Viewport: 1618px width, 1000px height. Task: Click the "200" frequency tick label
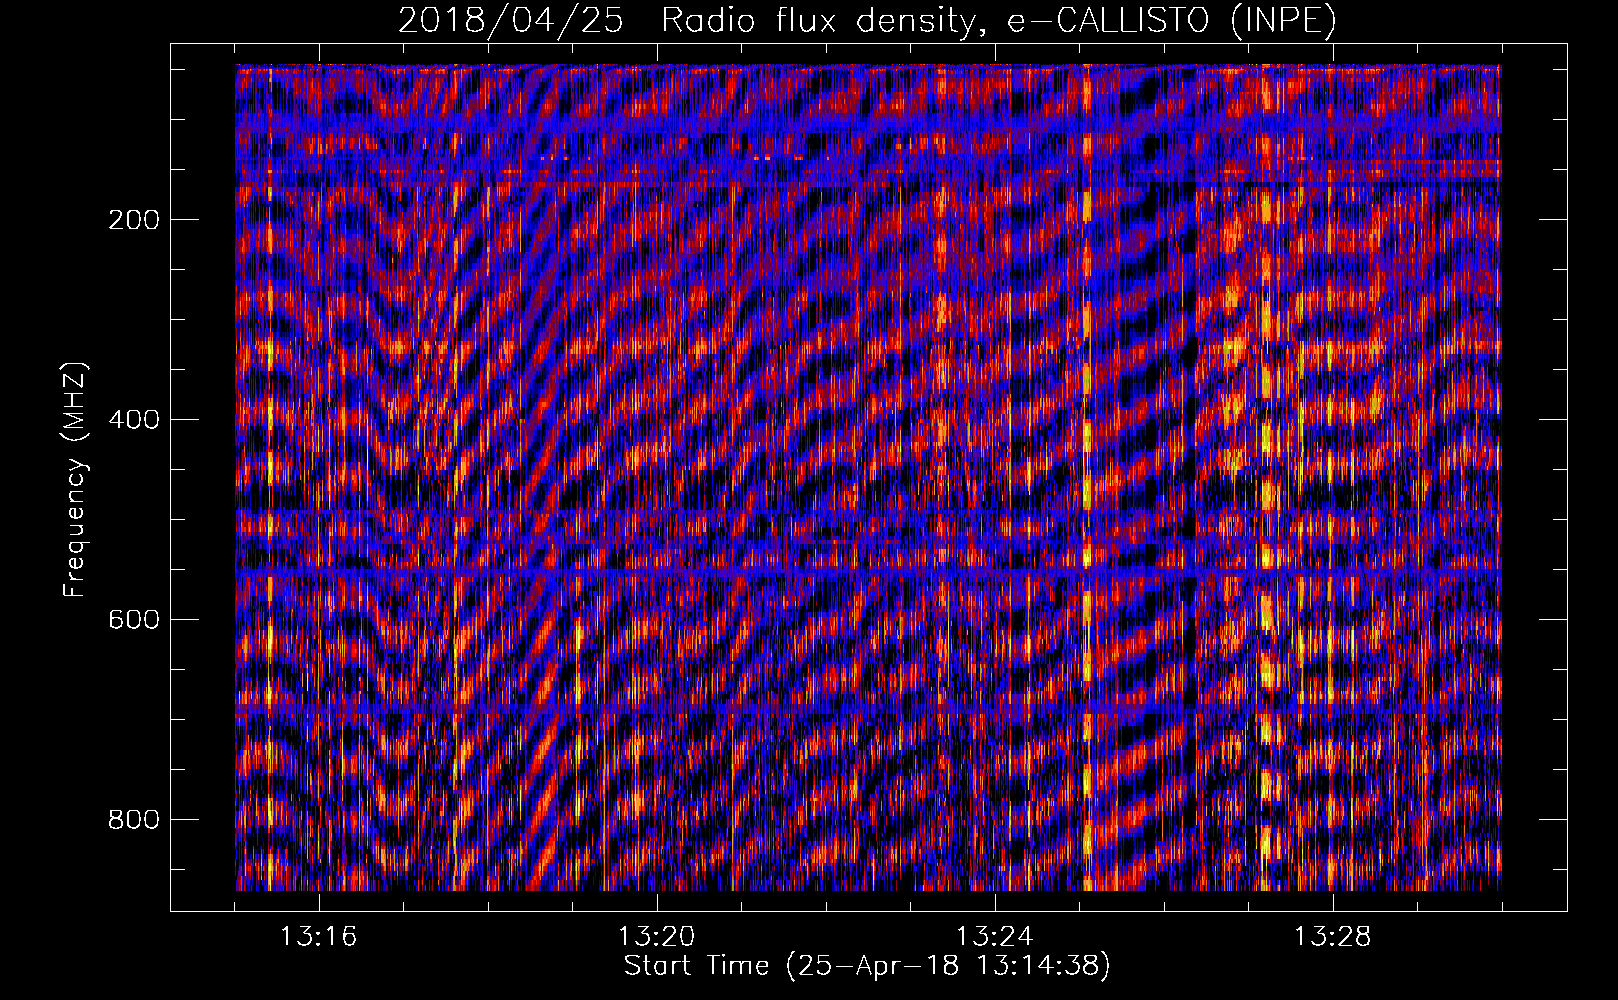point(134,220)
